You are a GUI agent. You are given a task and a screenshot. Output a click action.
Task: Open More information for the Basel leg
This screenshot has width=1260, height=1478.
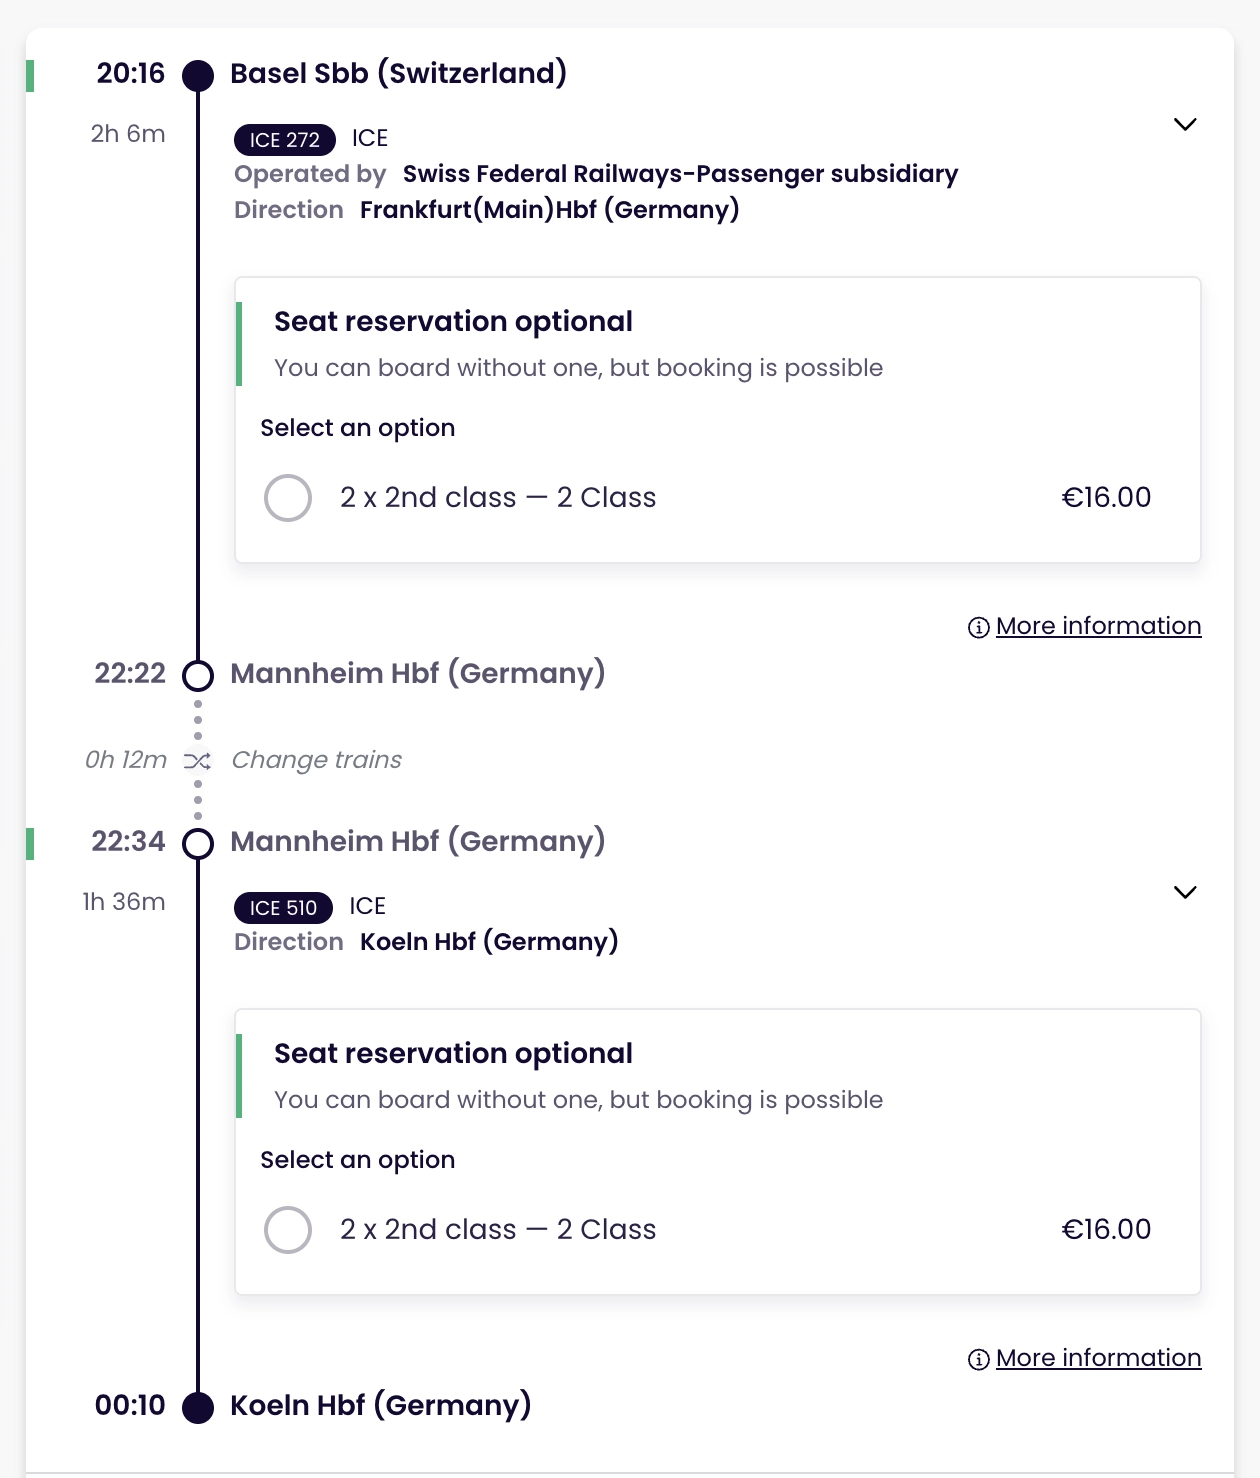tap(1098, 625)
